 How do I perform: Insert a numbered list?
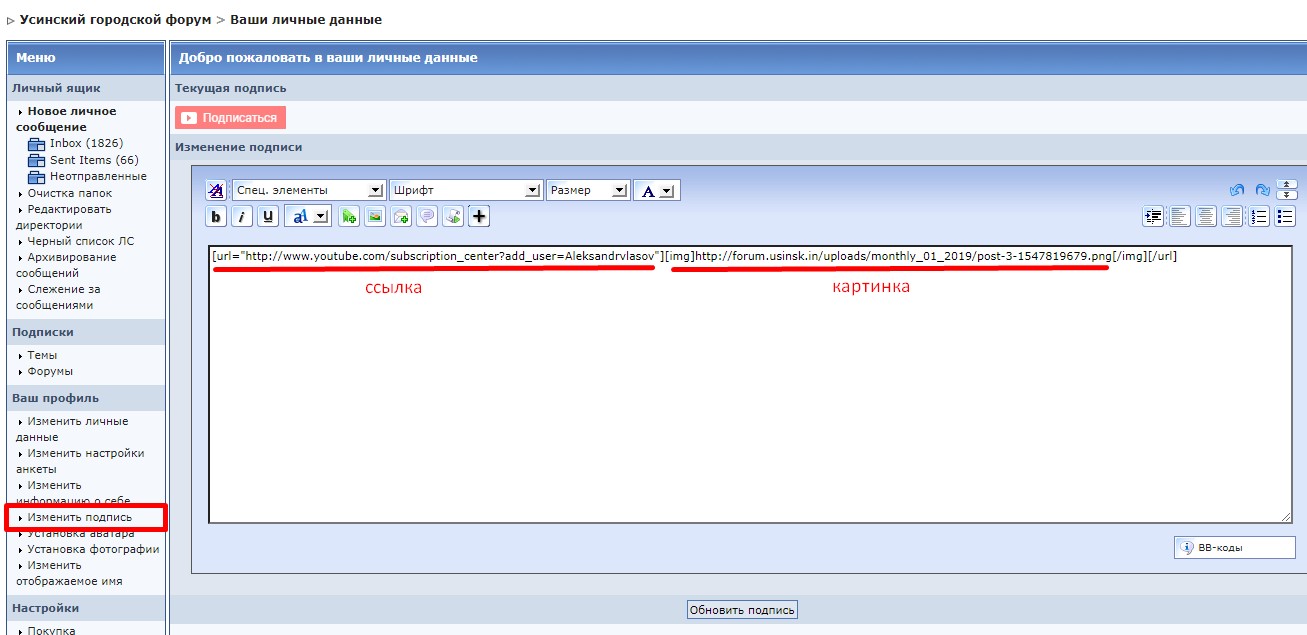[x=1260, y=216]
